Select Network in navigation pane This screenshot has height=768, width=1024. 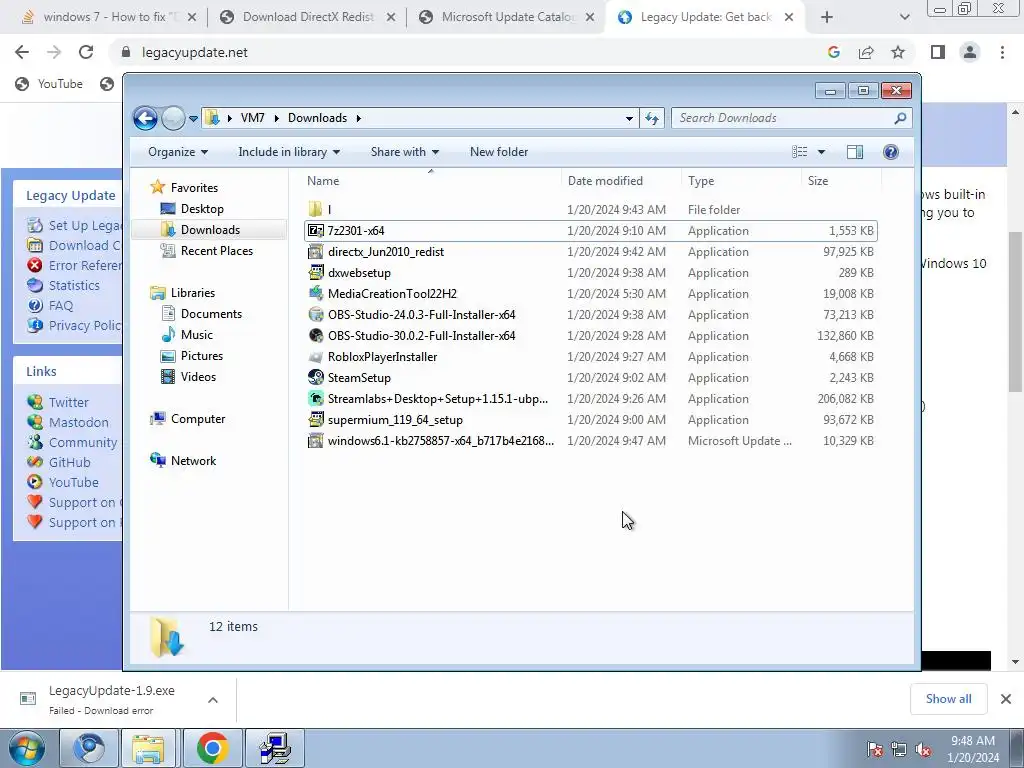[x=193, y=460]
